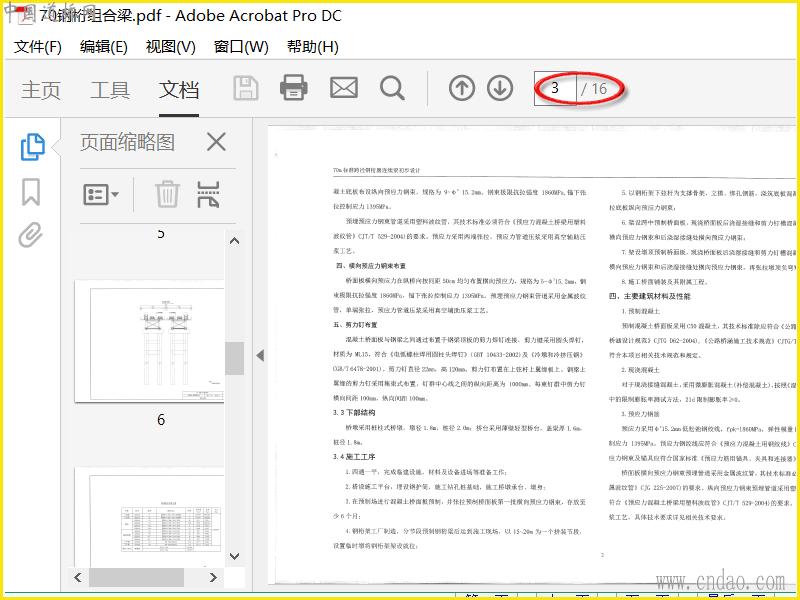The height and width of the screenshot is (600, 800).
Task: Open the thumbnail options dropdown
Action: pos(101,194)
